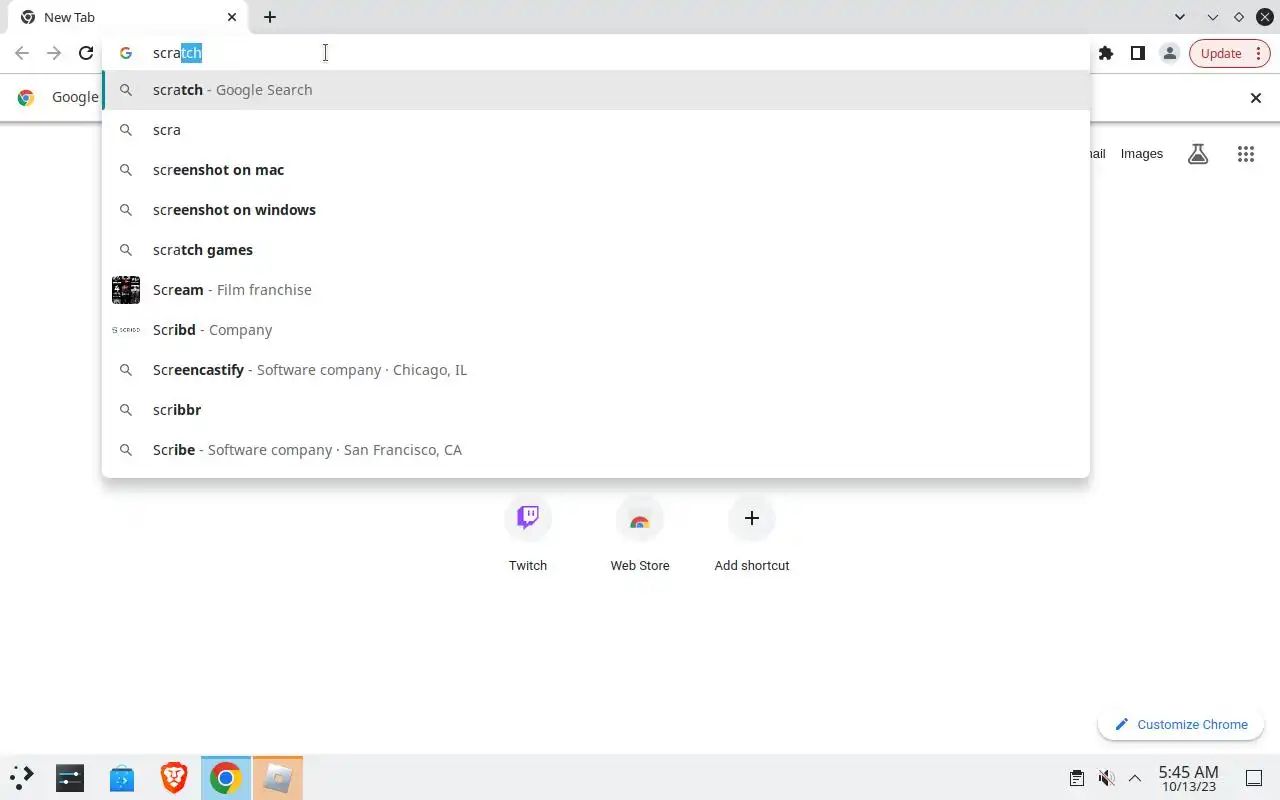Open Chrome three-dot menu
Image resolution: width=1280 pixels, height=800 pixels.
[1258, 53]
